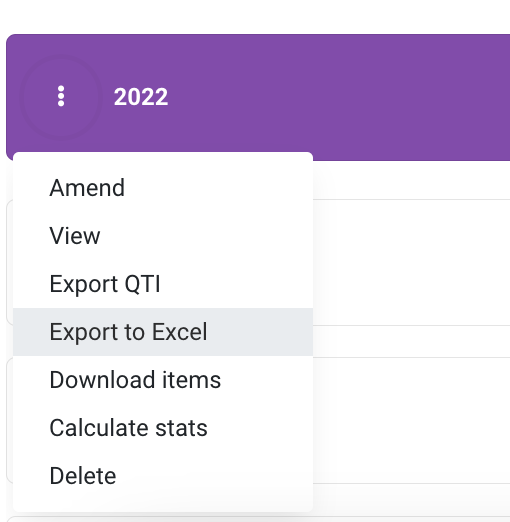The height and width of the screenshot is (522, 510).
Task: Click the first card behind the menu
Action: 411,262
